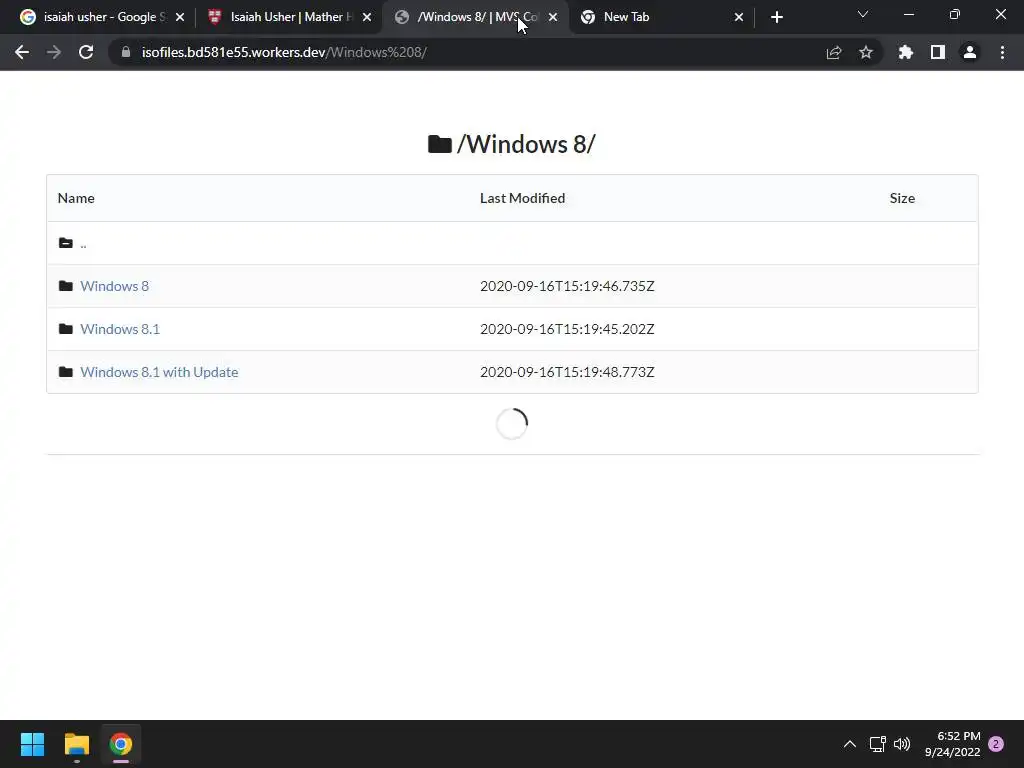Open the Windows Start menu

pyautogui.click(x=32, y=744)
